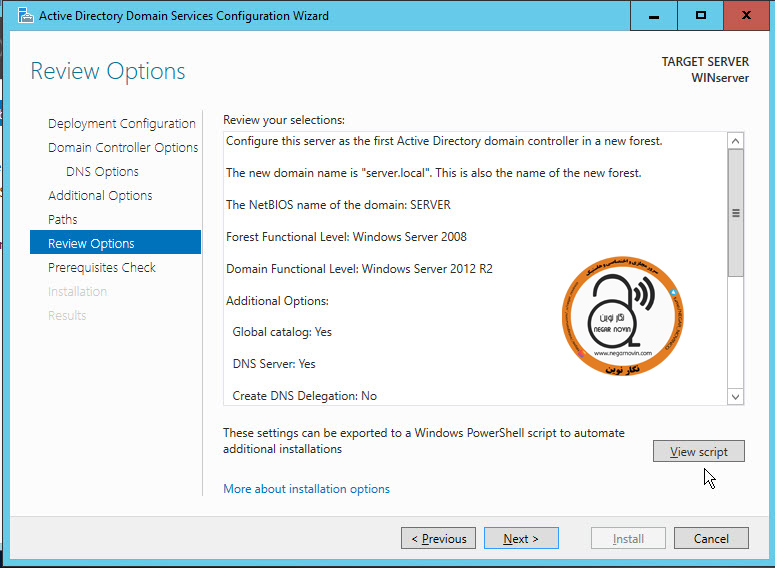This screenshot has height=568, width=775.
Task: Click scroll down arrow in selections box
Action: coord(735,396)
